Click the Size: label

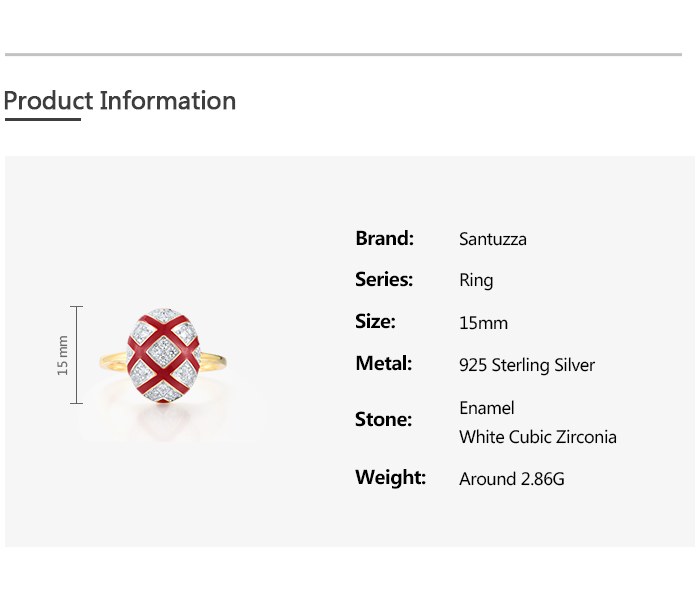tap(375, 322)
